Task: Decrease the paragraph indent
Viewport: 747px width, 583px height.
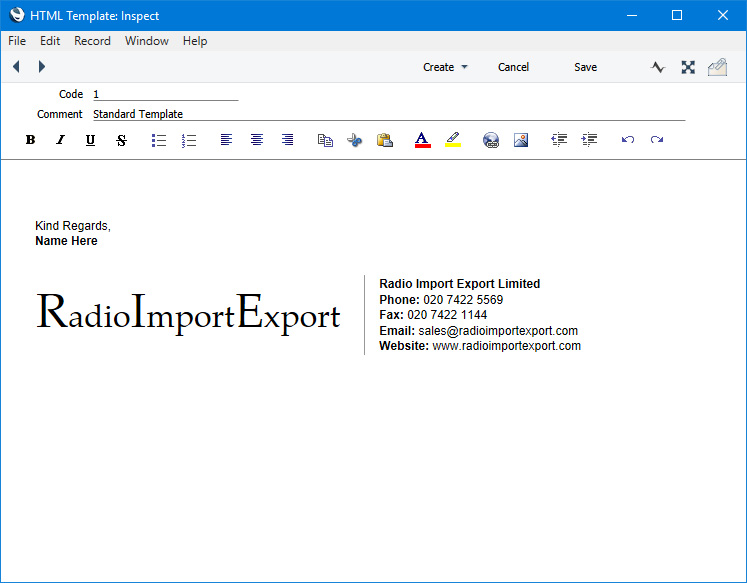Action: 559,140
